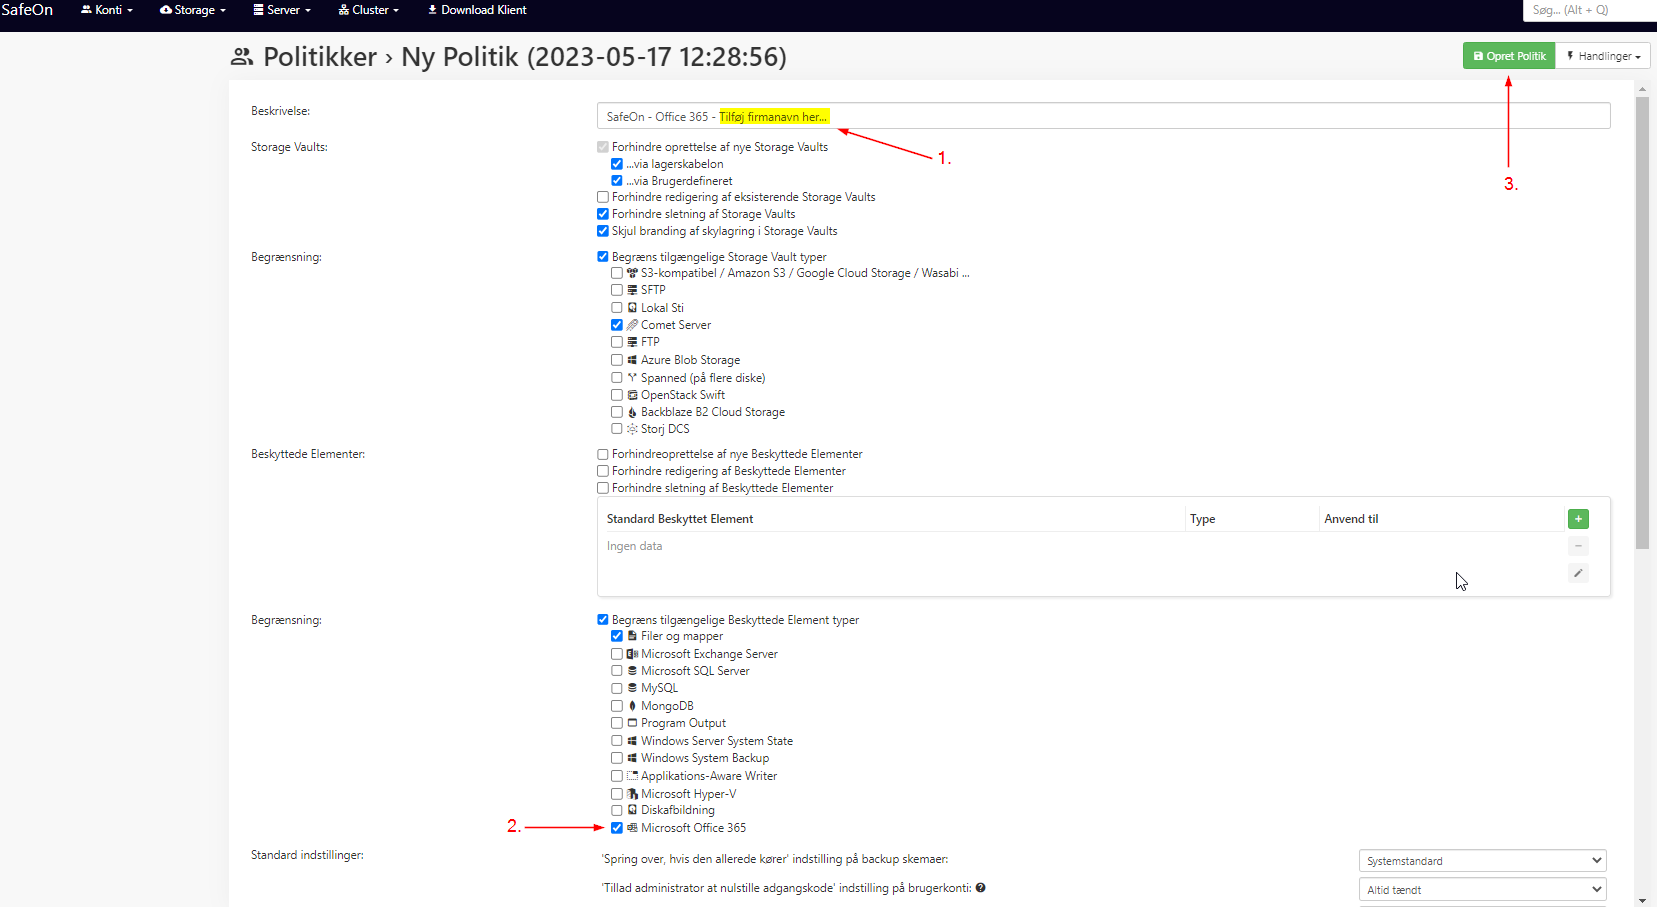Click the Microsoft Exchange Server icon
This screenshot has width=1657, height=907.
pyautogui.click(x=632, y=654)
